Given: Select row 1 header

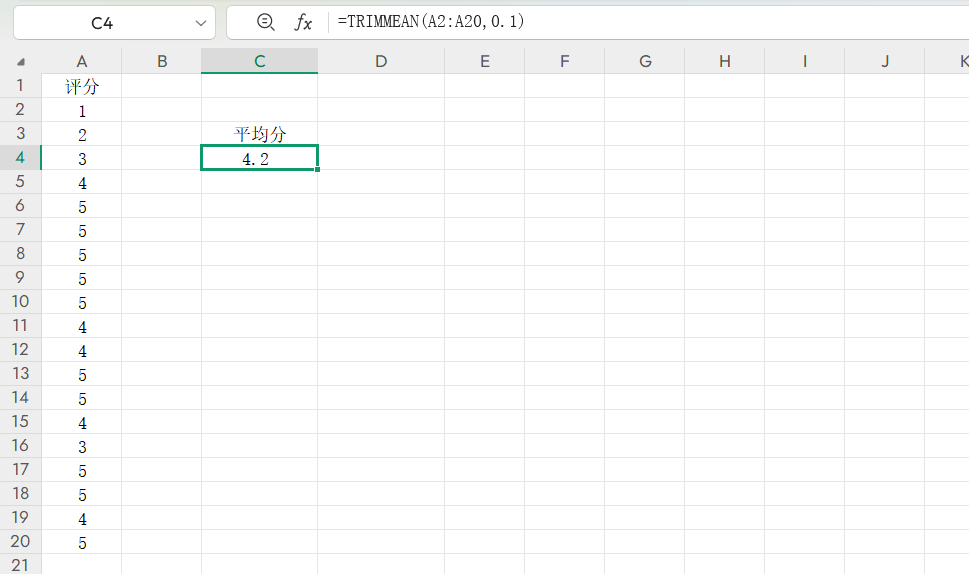Looking at the screenshot, I should [21, 85].
